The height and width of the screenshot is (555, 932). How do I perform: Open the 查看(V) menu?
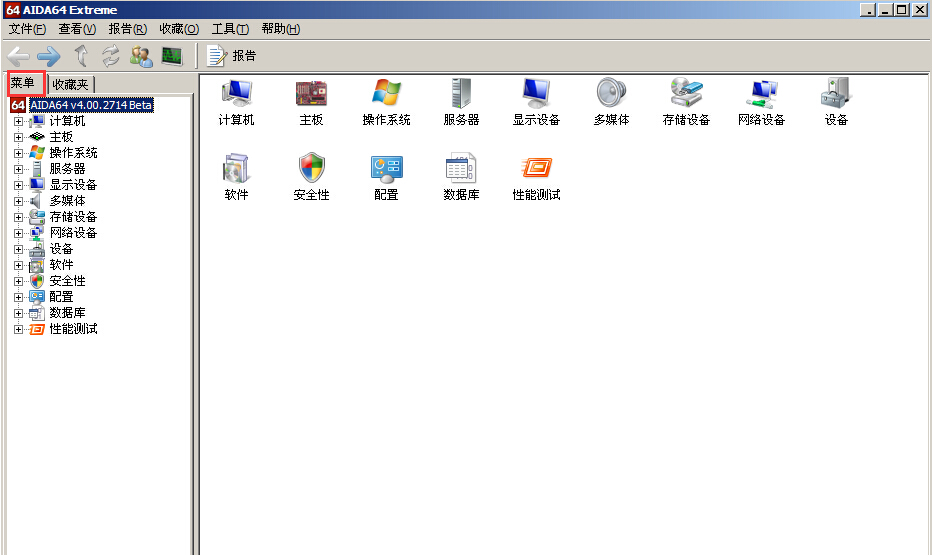(x=77, y=29)
